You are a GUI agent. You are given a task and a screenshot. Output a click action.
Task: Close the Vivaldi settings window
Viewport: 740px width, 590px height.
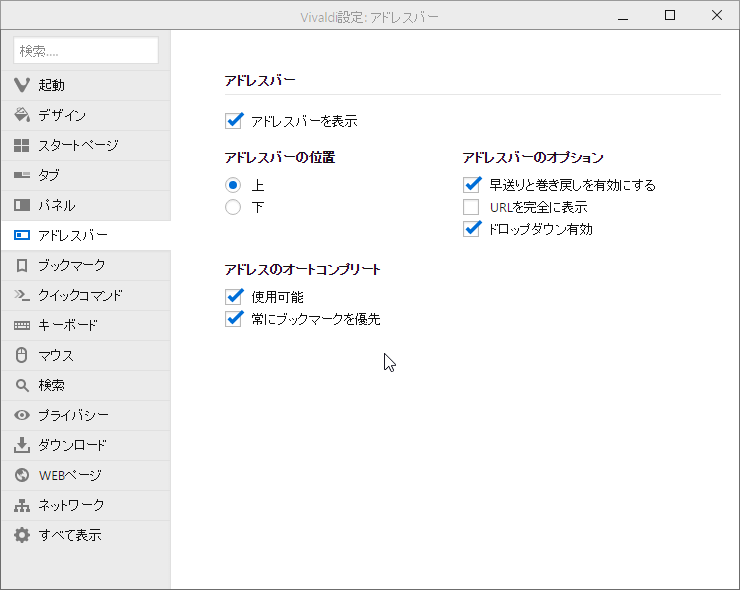(716, 15)
